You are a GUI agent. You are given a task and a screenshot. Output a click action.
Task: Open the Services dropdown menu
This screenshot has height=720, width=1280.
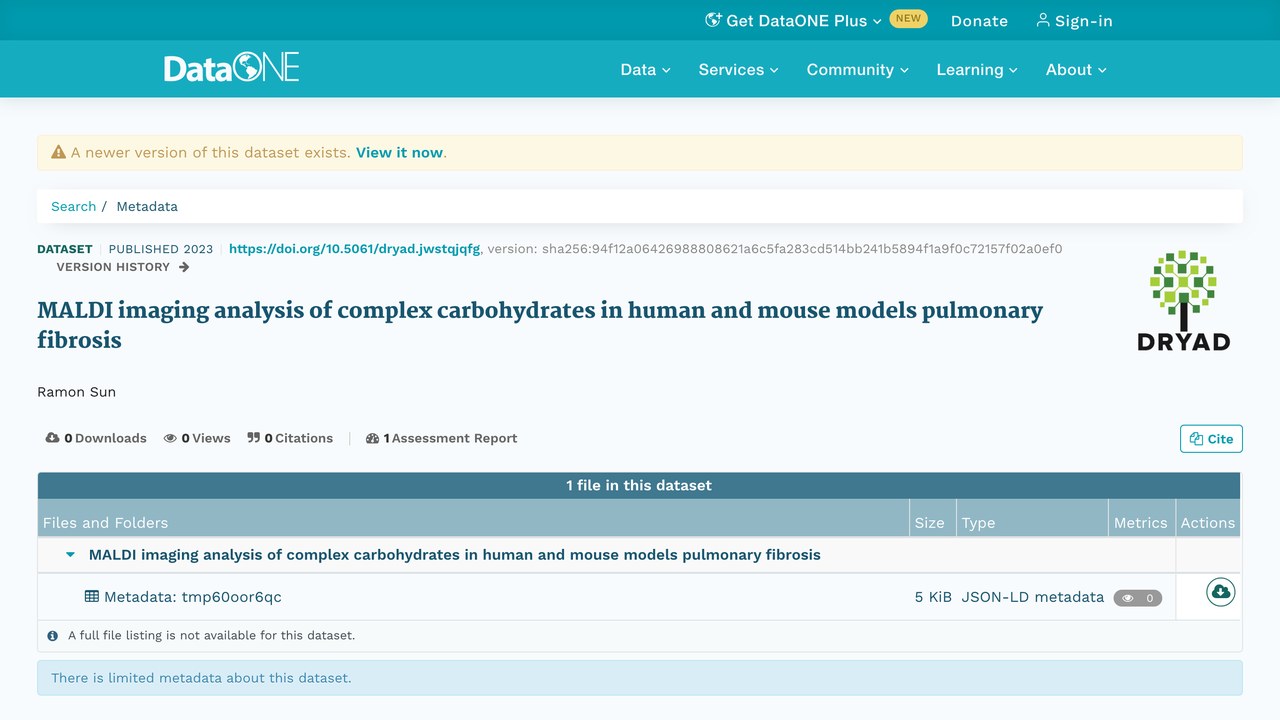click(738, 69)
